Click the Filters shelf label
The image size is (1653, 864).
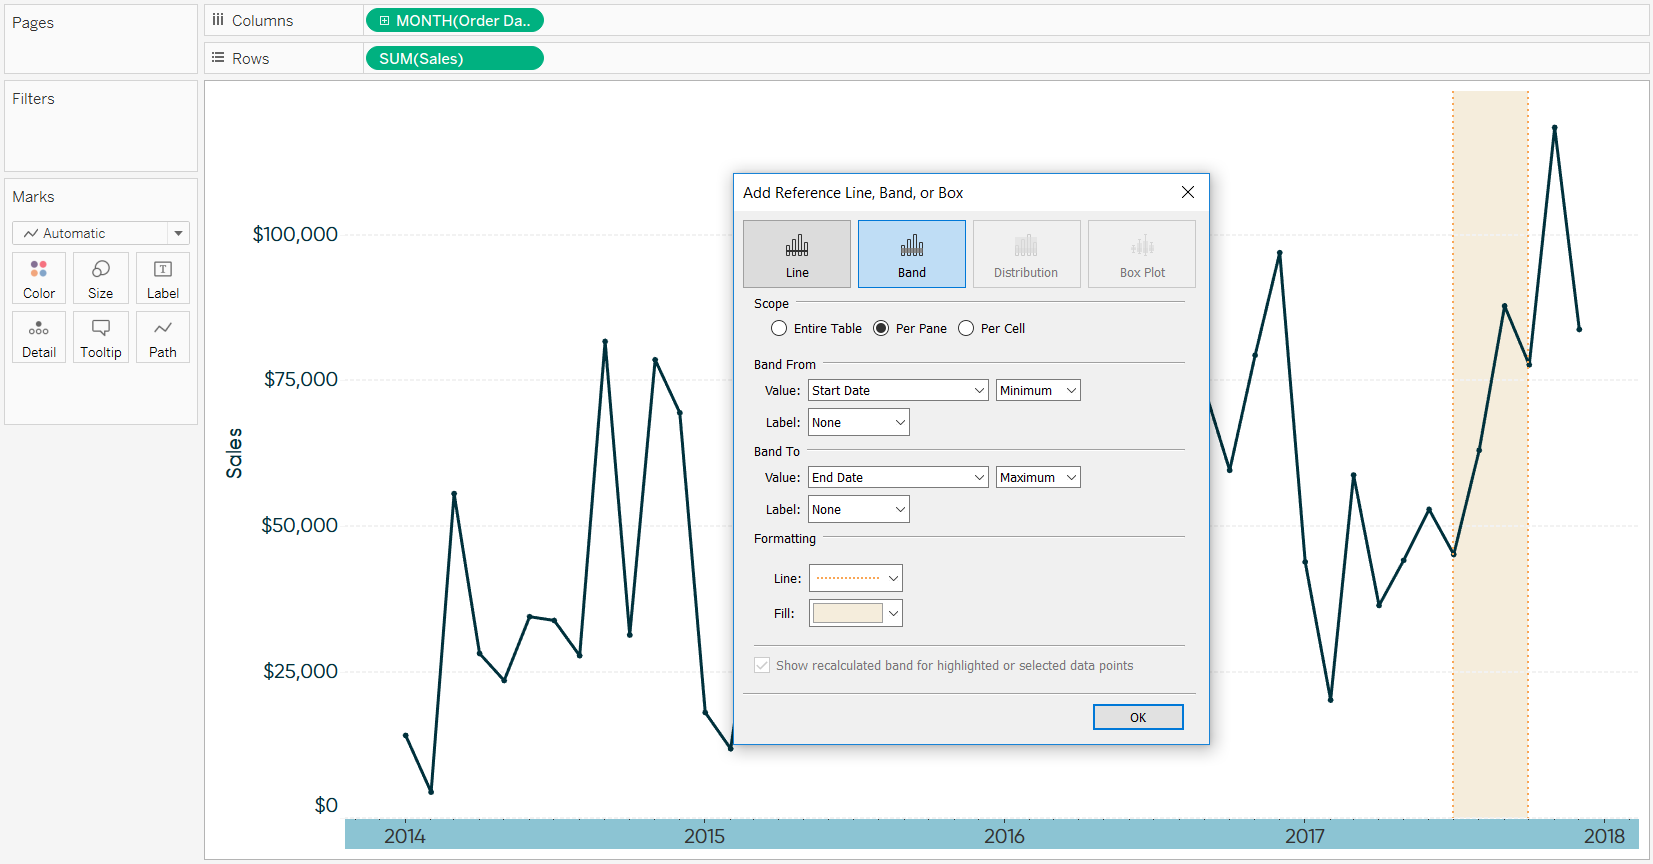point(33,99)
